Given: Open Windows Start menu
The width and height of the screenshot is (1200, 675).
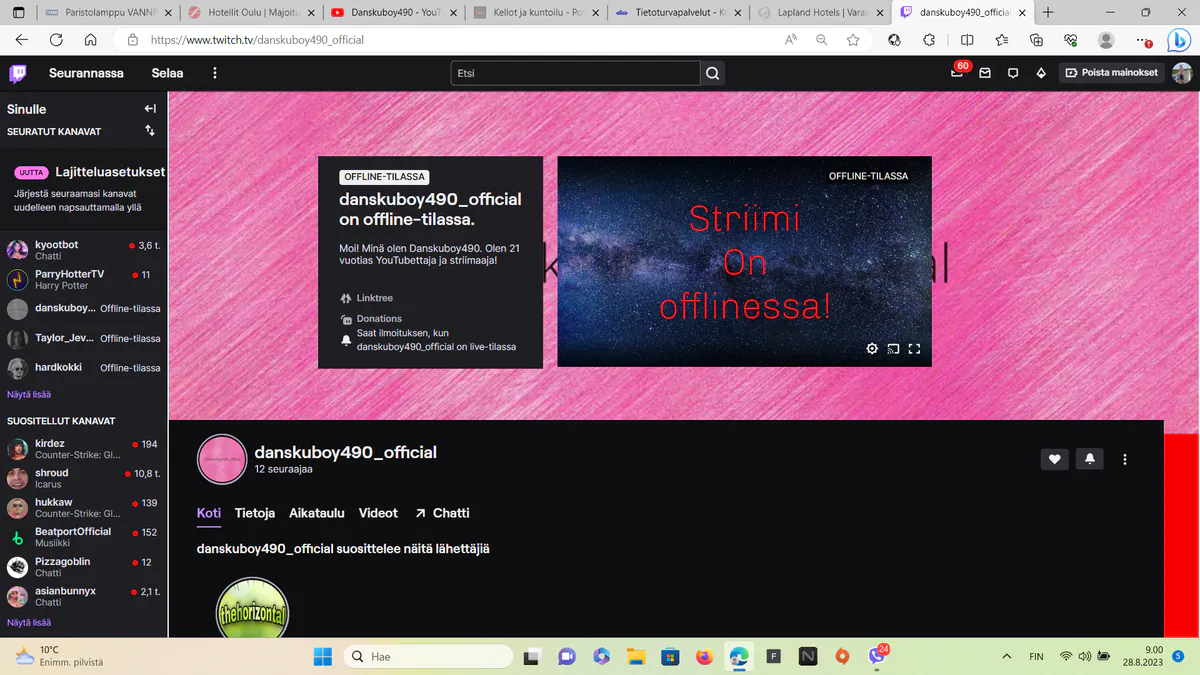Looking at the screenshot, I should pos(323,657).
